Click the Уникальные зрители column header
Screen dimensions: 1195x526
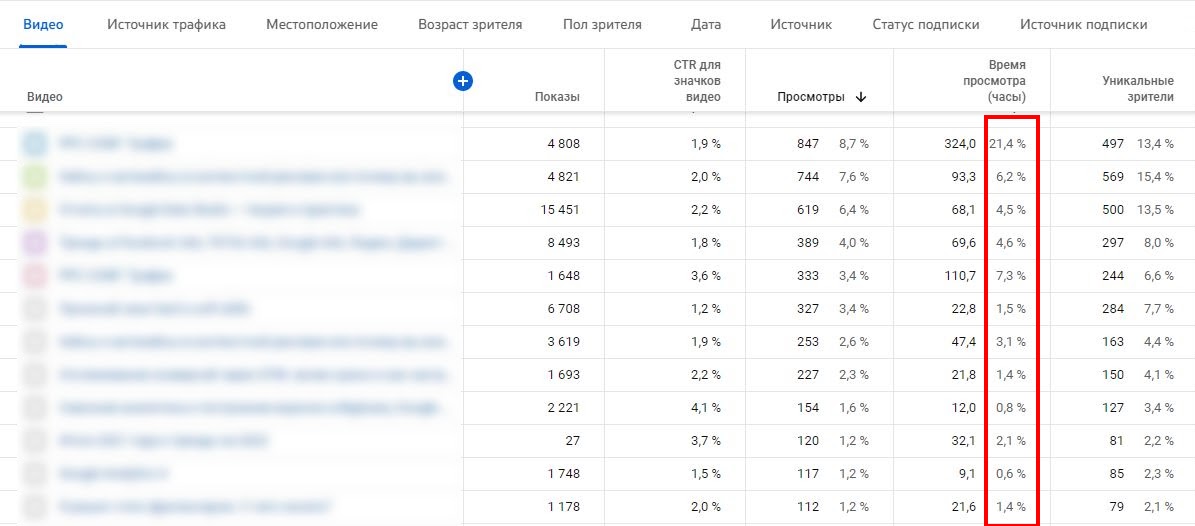tap(1137, 88)
